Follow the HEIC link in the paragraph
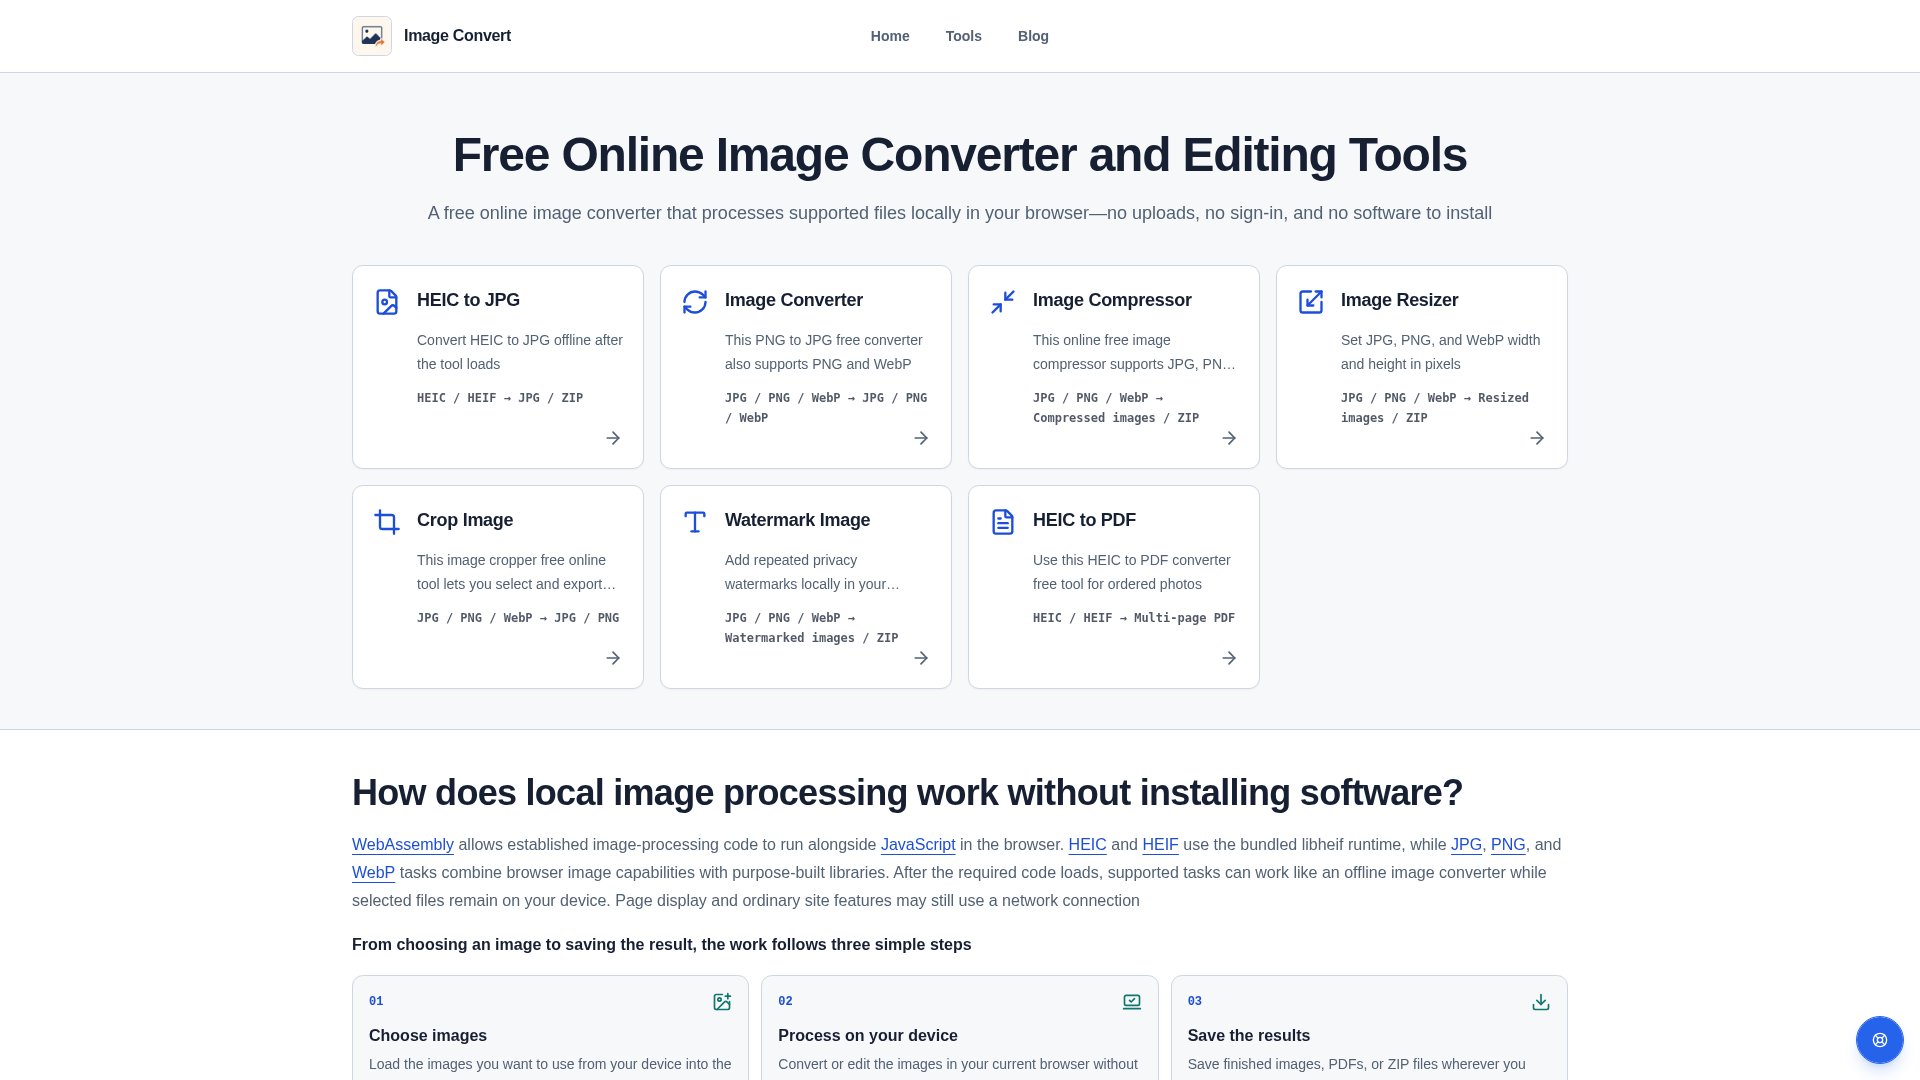 (1087, 845)
